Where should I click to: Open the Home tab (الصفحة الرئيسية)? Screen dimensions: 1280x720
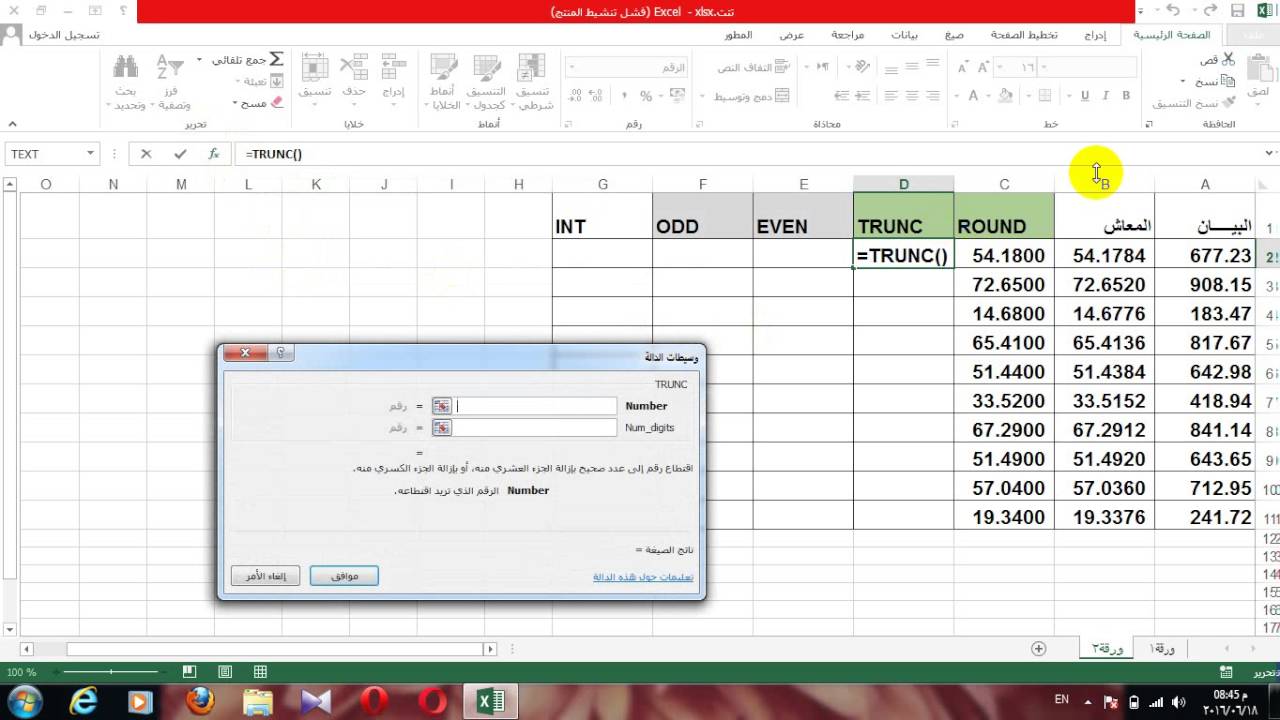(1172, 35)
